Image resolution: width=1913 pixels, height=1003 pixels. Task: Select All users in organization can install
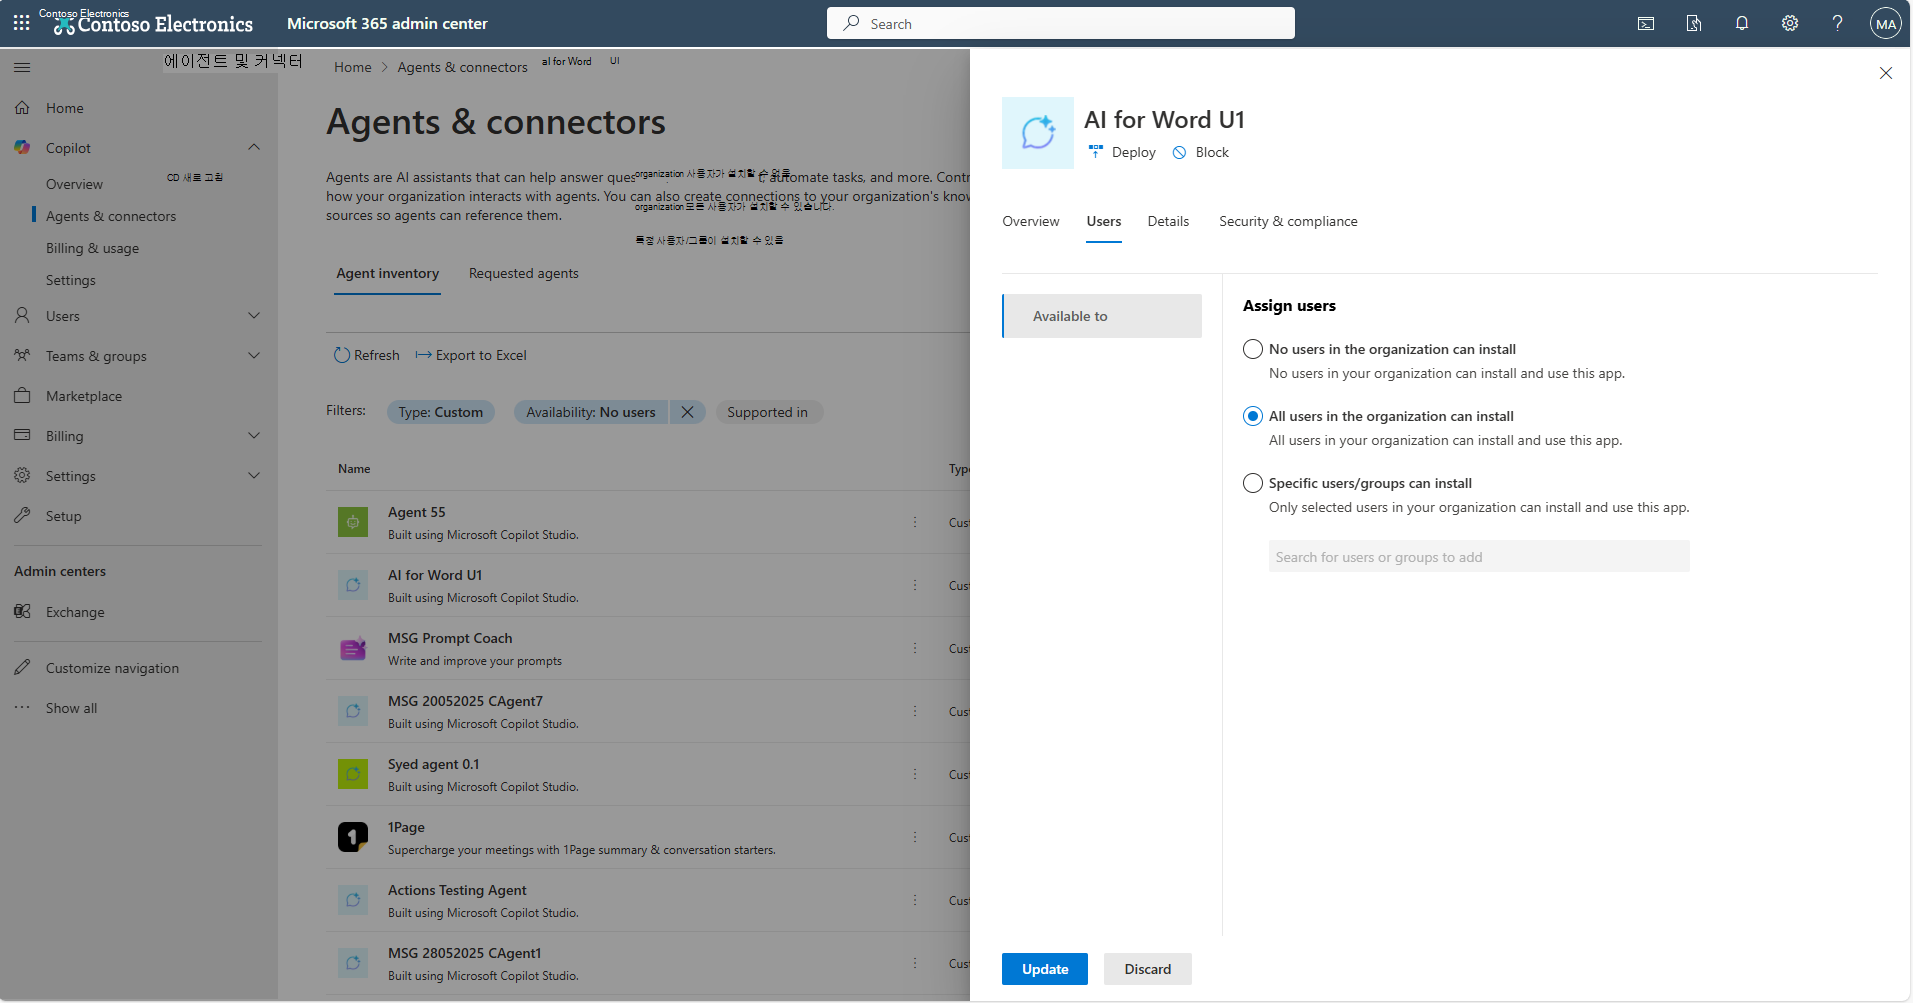[x=1253, y=416]
